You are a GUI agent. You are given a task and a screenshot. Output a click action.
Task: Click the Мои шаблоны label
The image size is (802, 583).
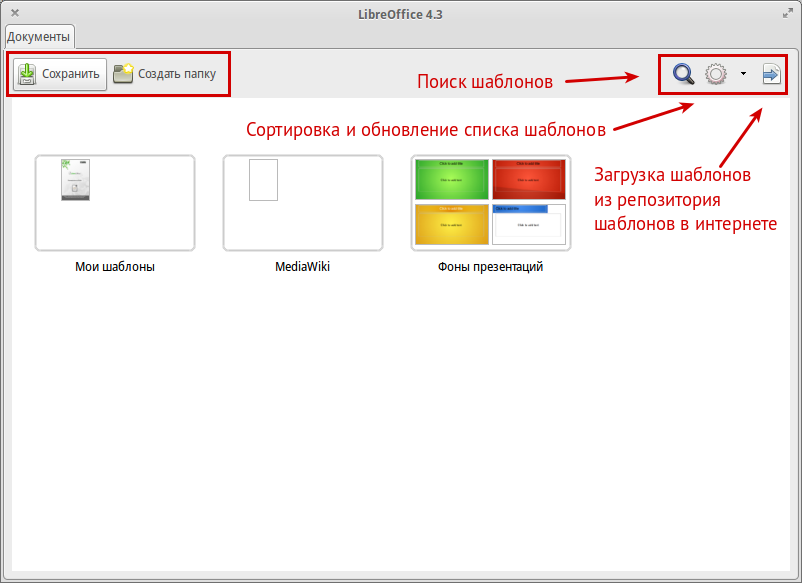[115, 266]
